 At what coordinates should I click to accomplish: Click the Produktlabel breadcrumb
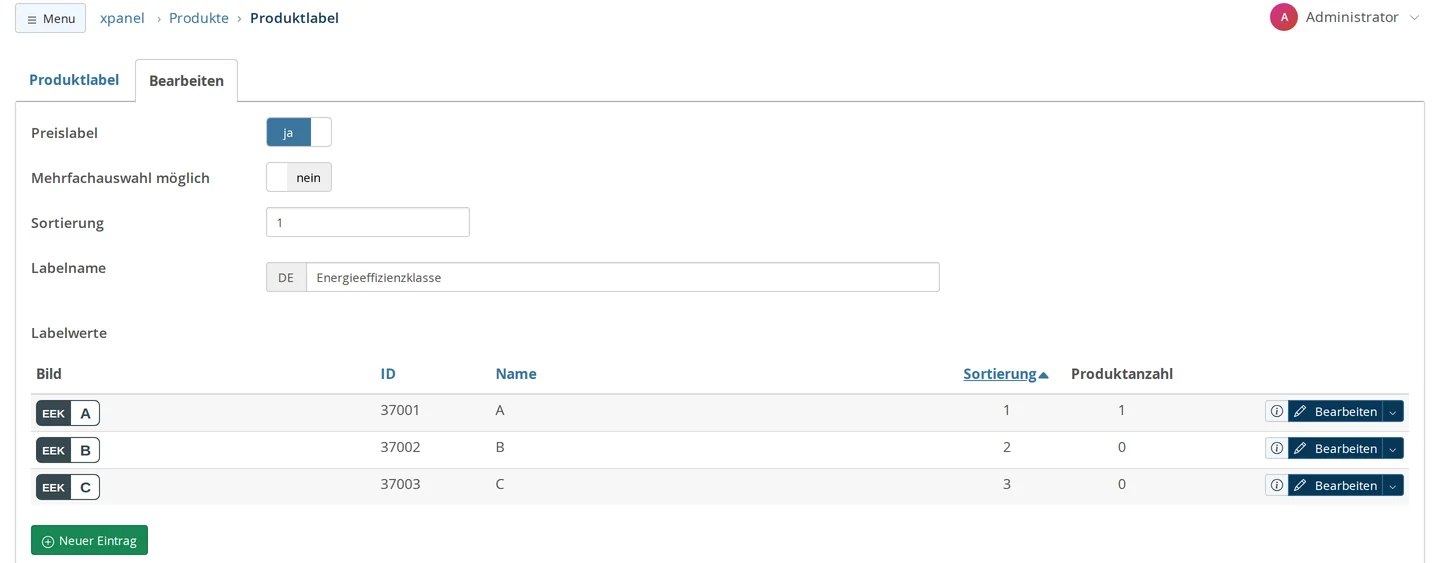tap(294, 18)
